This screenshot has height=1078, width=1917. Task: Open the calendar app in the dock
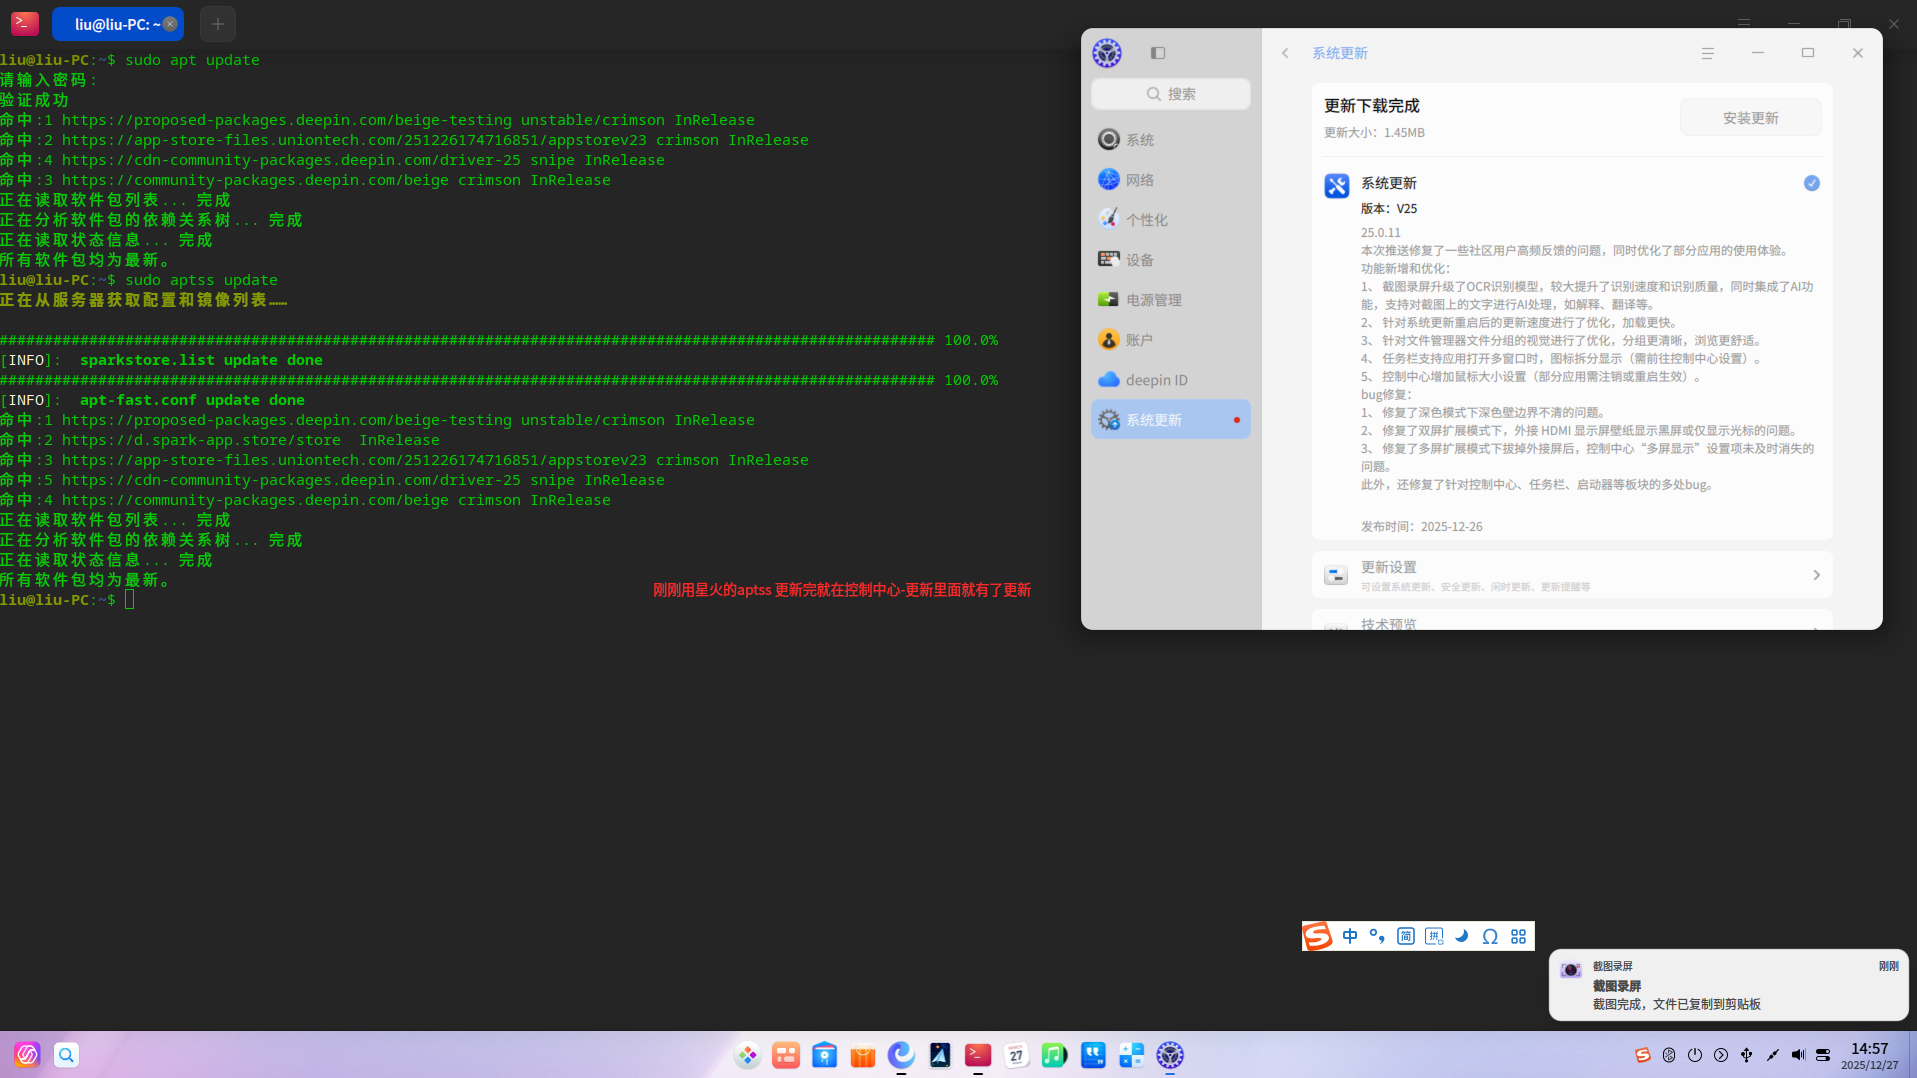[x=1016, y=1054]
